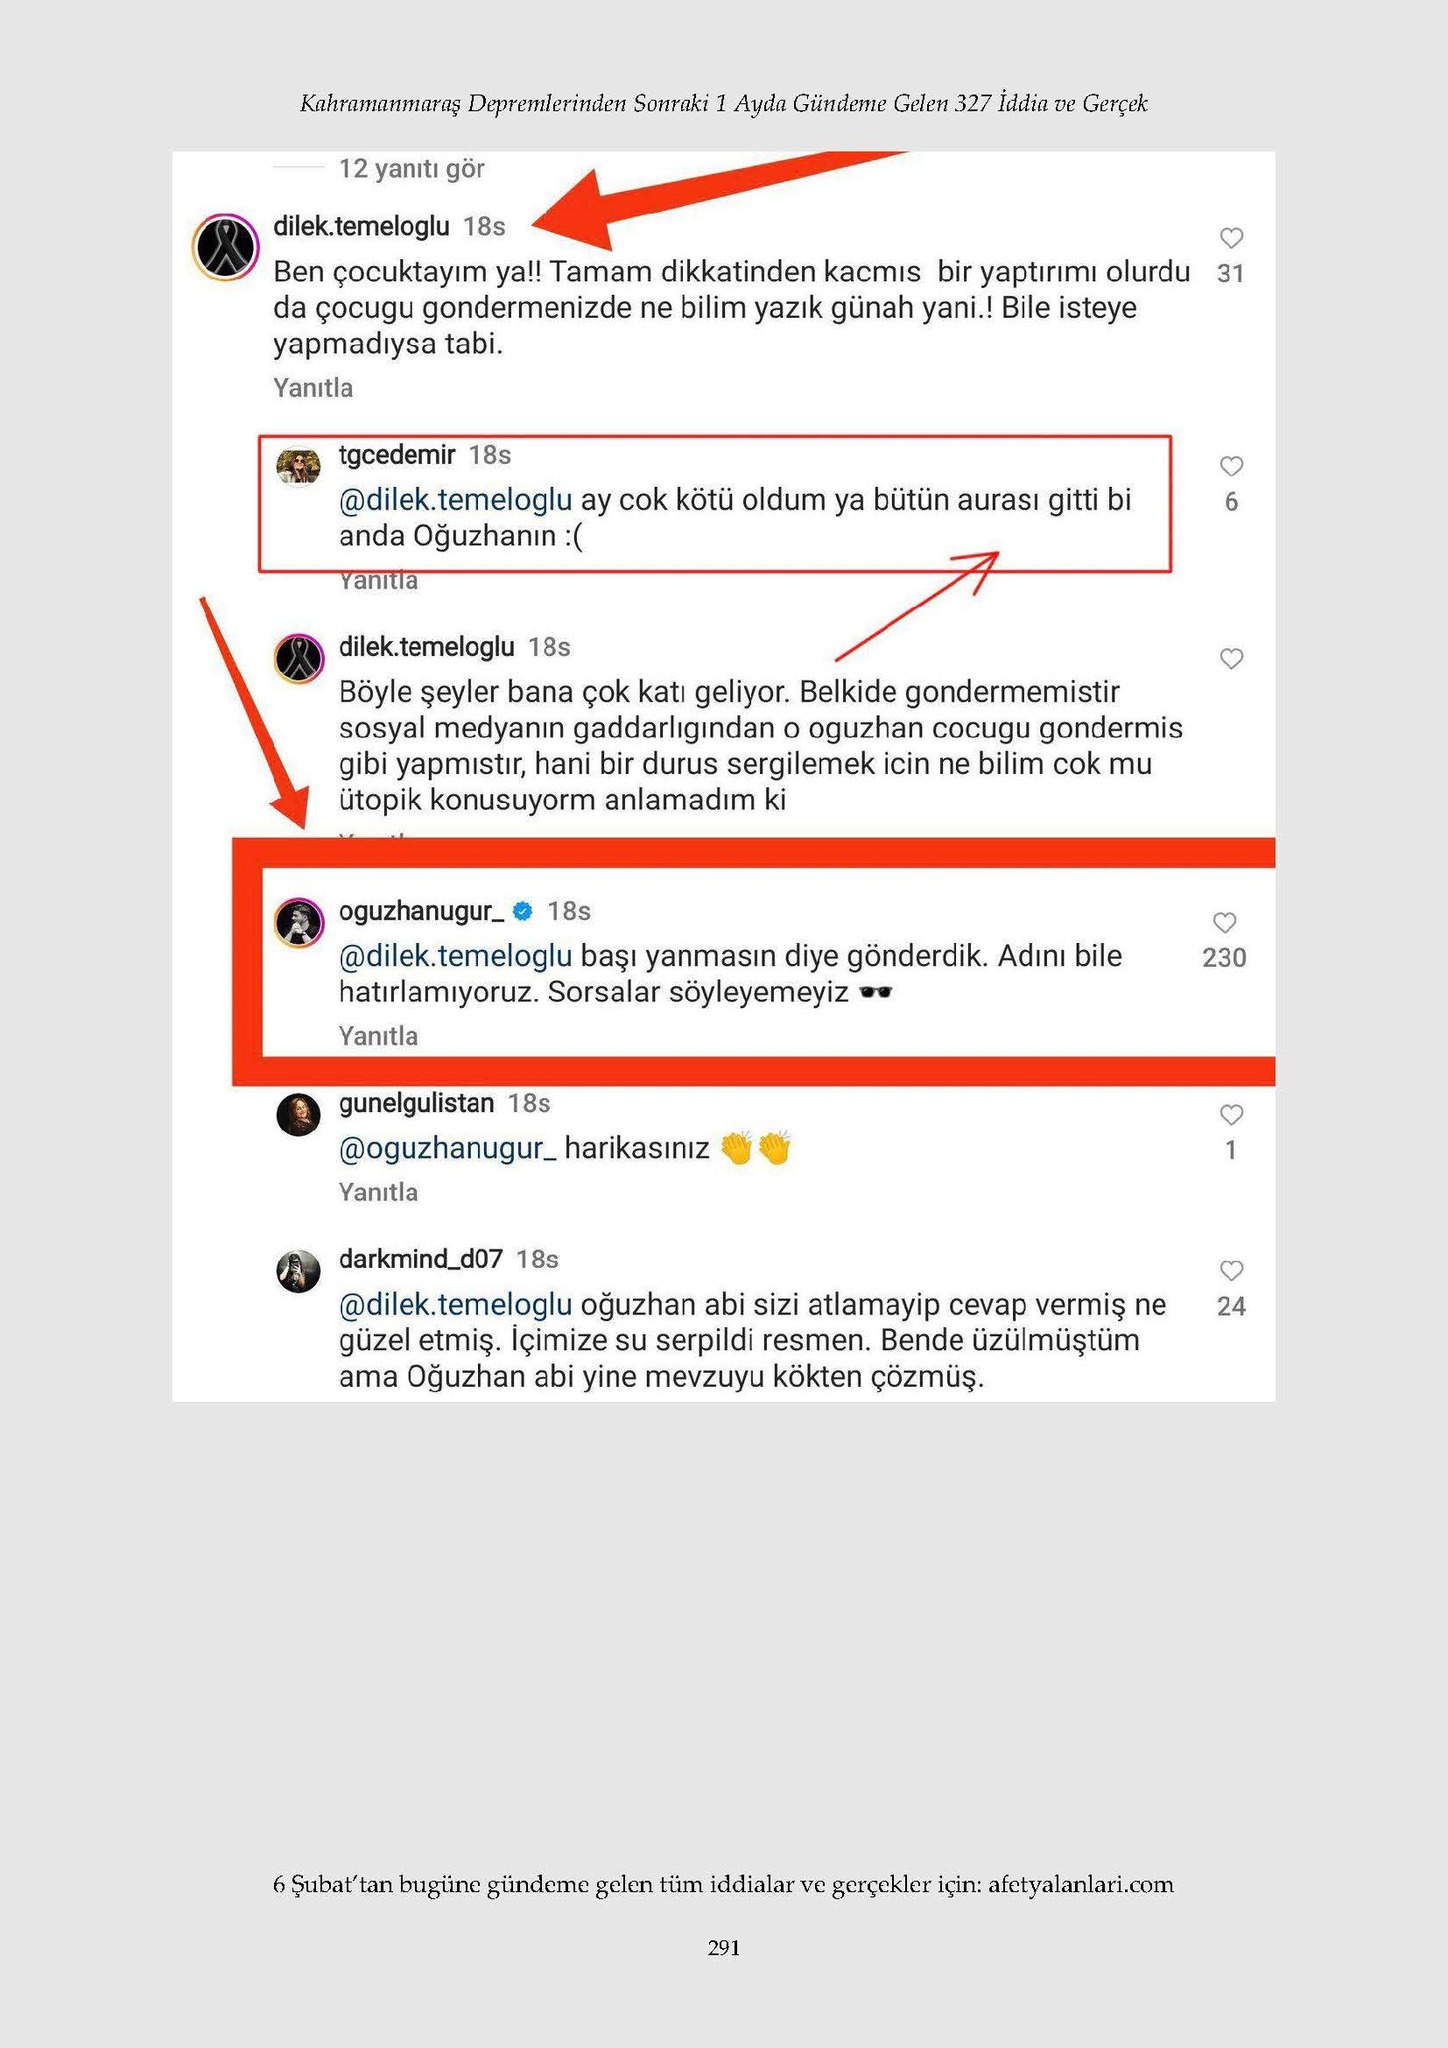
Task: Like darkmind_d07's comment heart icon
Action: coord(1231,1270)
